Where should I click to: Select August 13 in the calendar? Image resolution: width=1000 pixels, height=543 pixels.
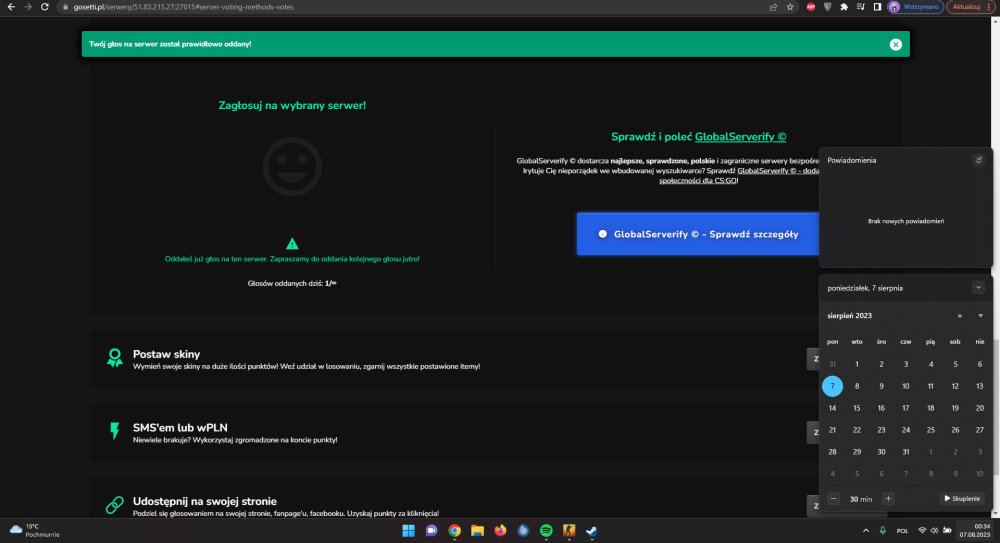pyautogui.click(x=980, y=386)
